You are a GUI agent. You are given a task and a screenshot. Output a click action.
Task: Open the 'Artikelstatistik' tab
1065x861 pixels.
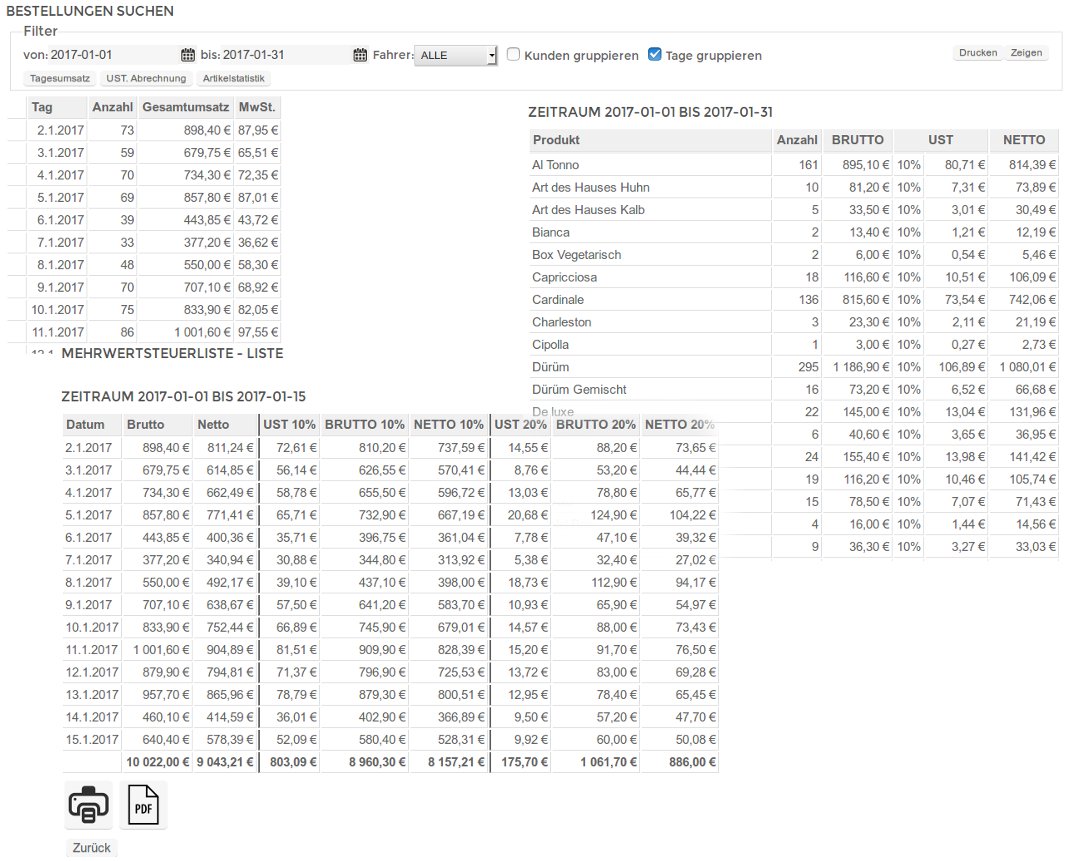232,78
